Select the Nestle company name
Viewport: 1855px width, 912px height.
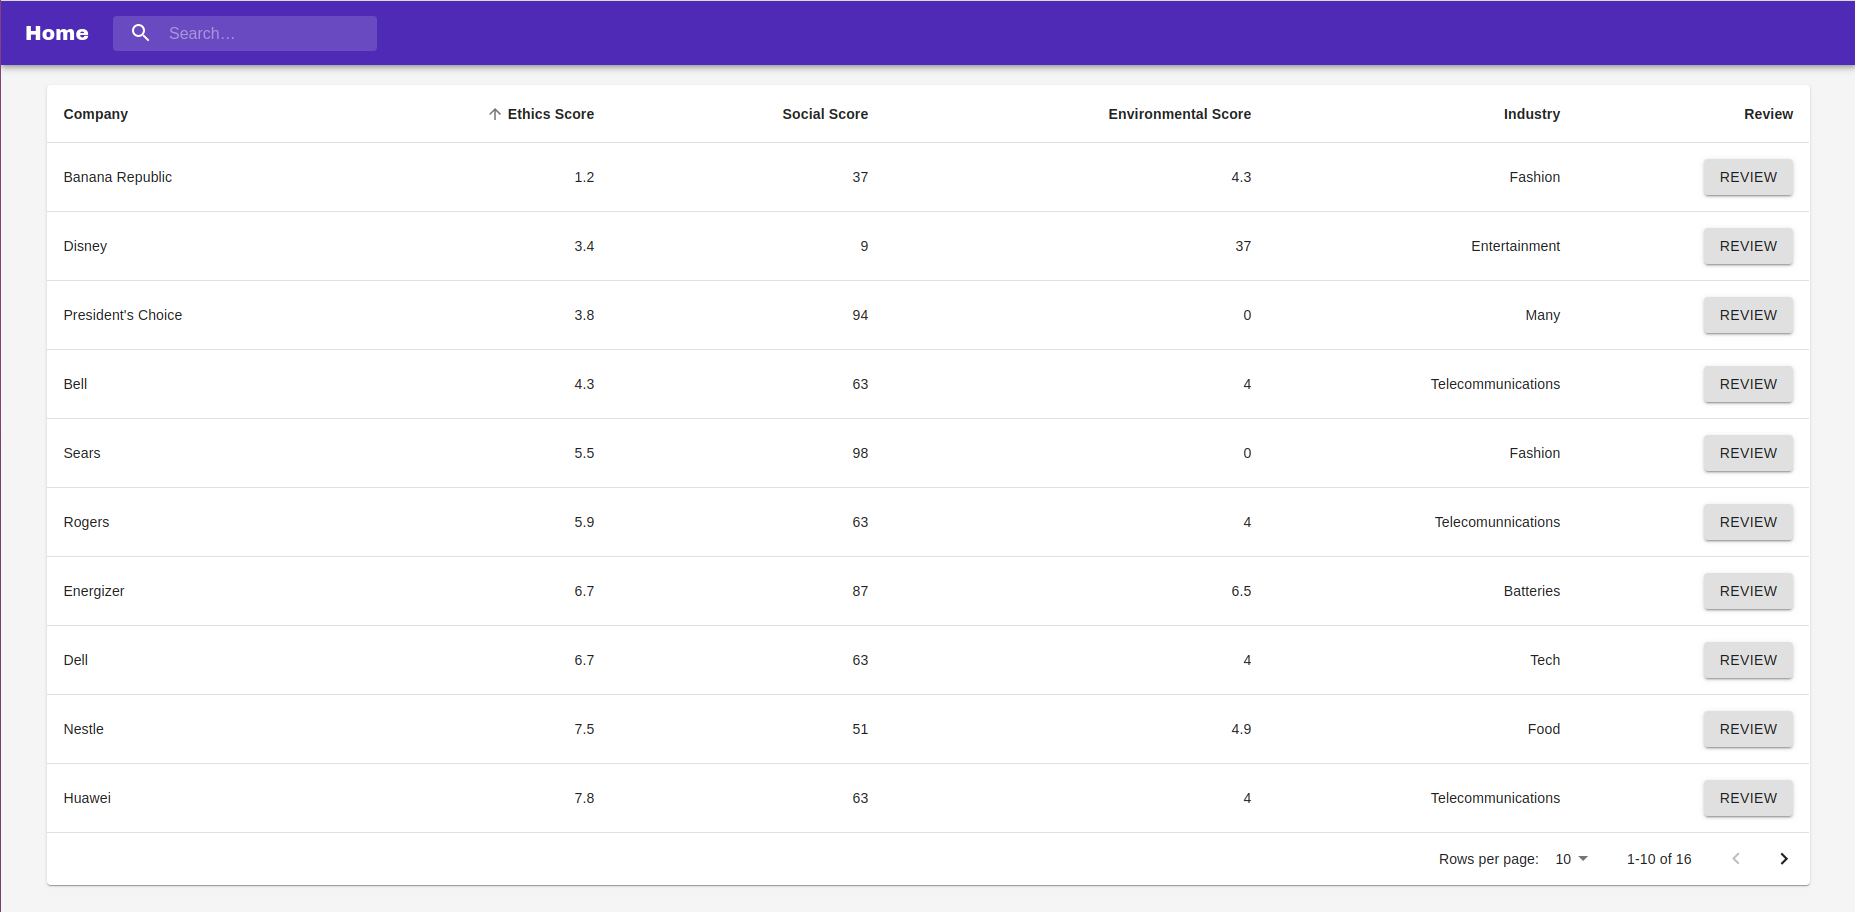click(84, 729)
